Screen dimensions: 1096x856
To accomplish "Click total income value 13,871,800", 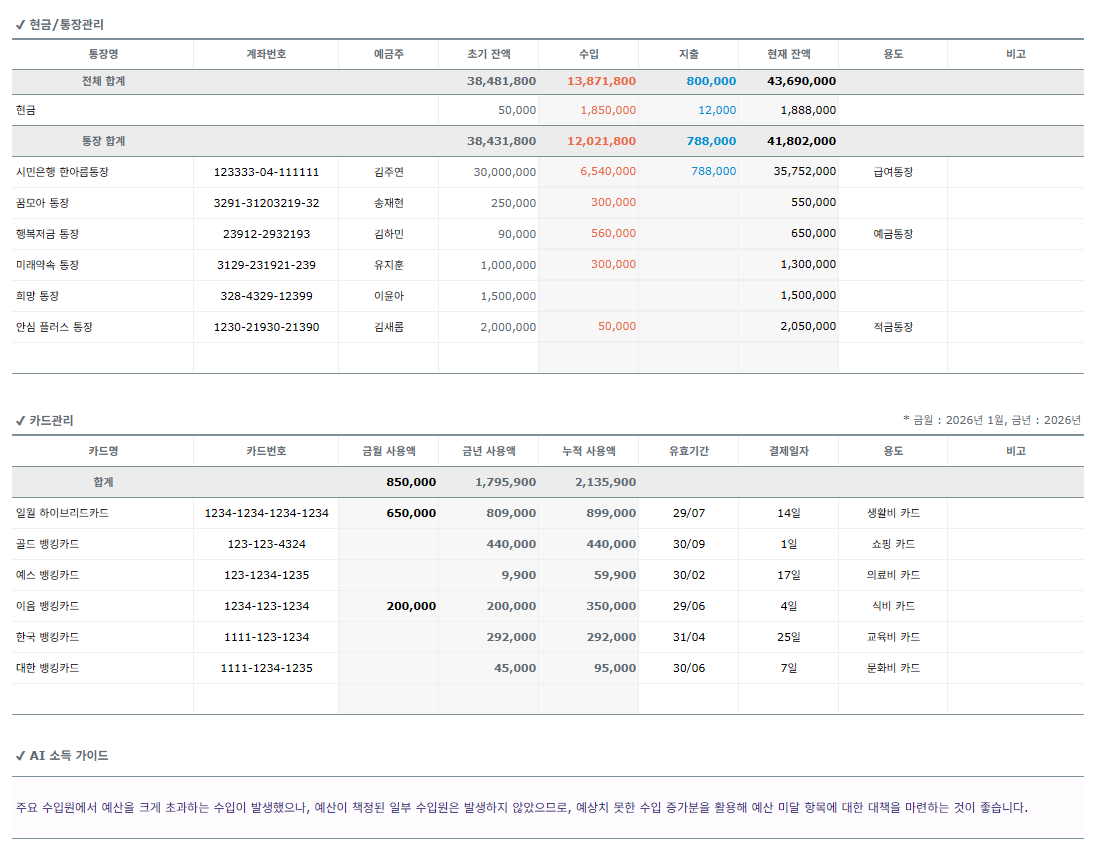I will click(601, 81).
